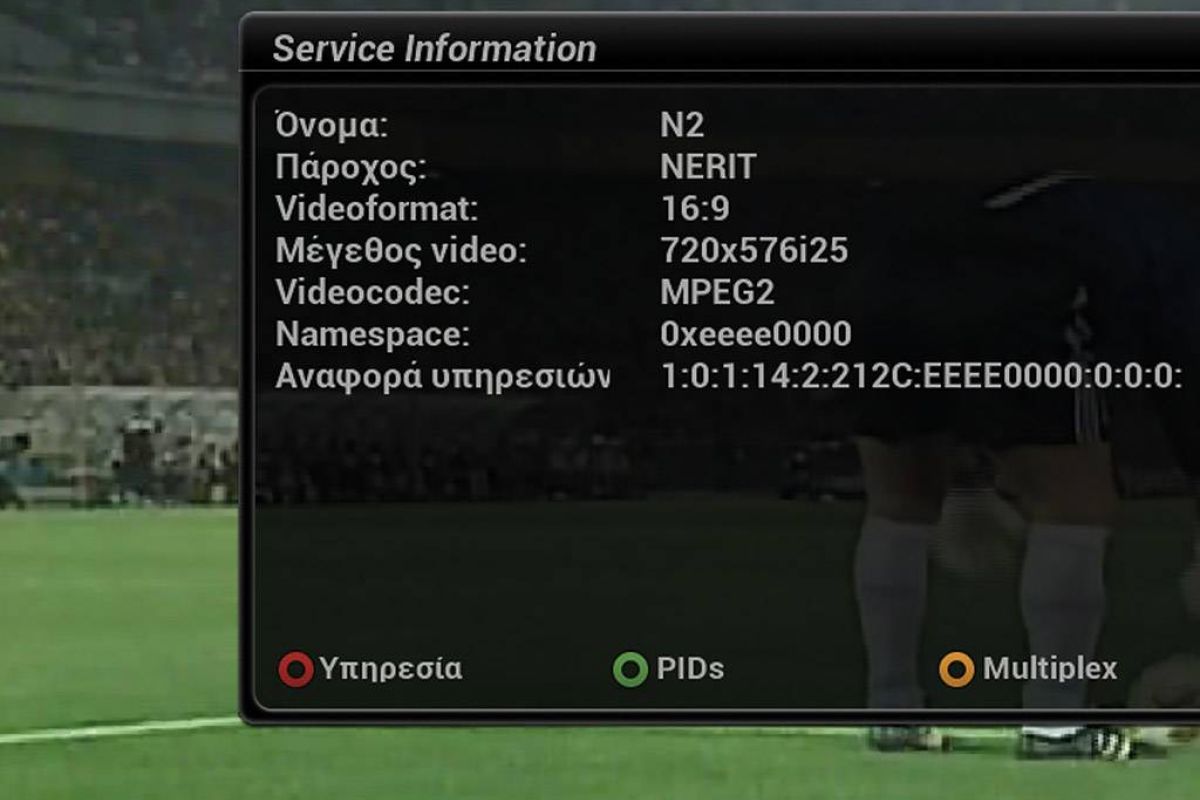Image resolution: width=1200 pixels, height=800 pixels.
Task: Click the green circle PIDs icon
Action: [630, 669]
